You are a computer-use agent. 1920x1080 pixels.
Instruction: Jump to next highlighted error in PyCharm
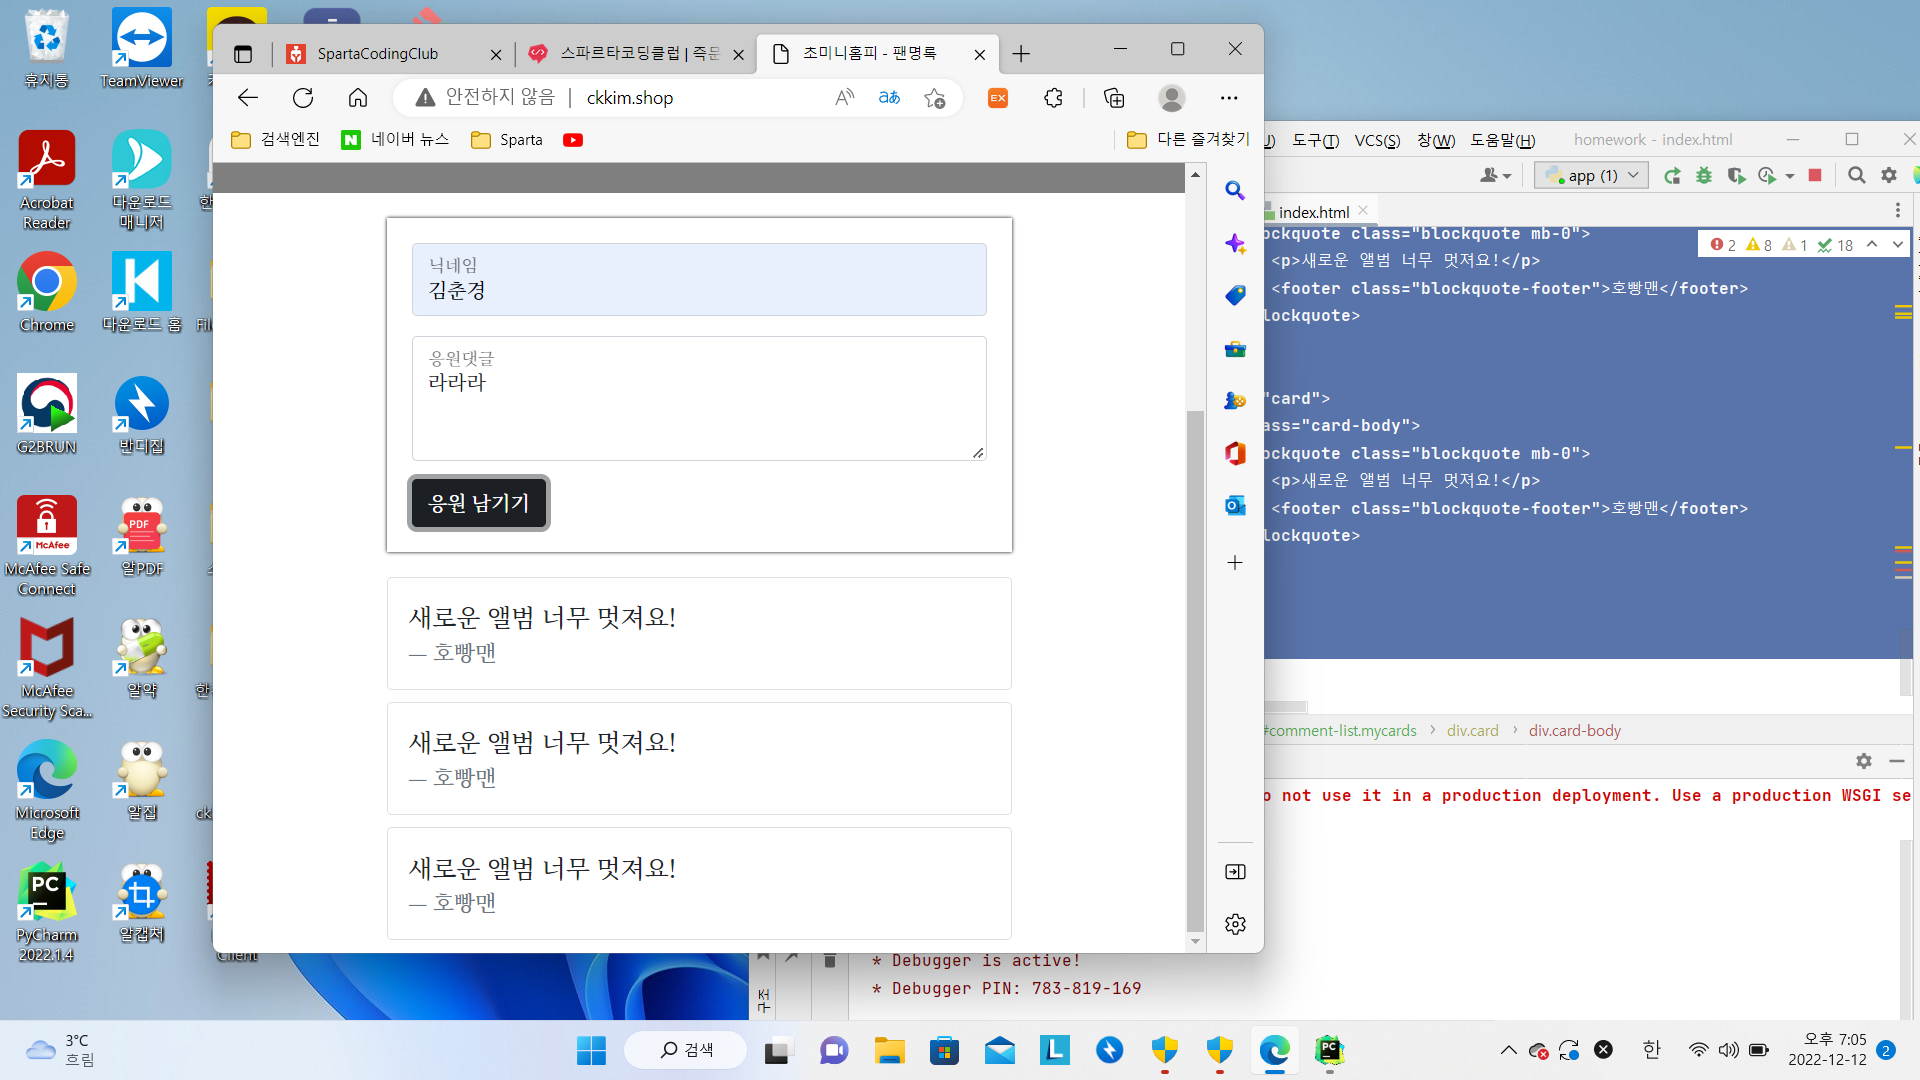pos(1897,244)
